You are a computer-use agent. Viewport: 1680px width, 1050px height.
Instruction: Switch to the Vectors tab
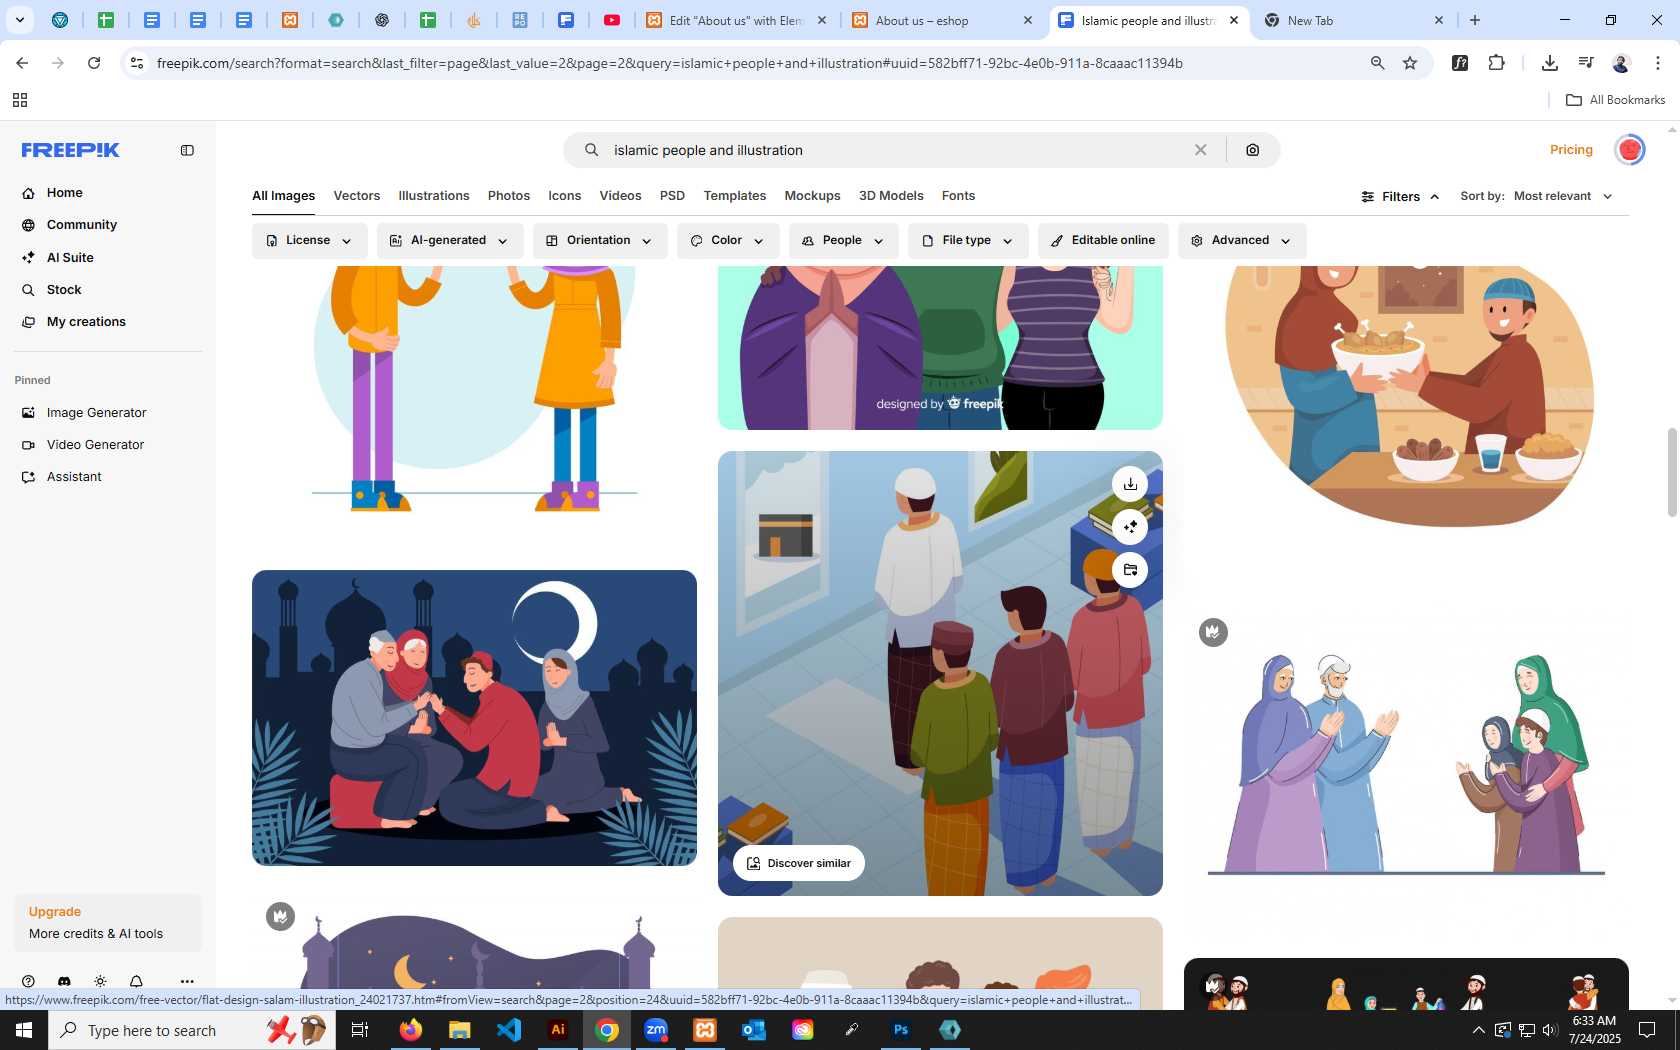pos(357,196)
